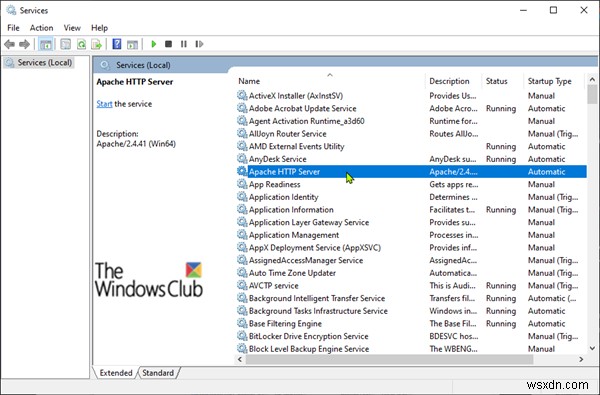
Task: Click the vertical scrollbar down arrow
Action: (592, 348)
